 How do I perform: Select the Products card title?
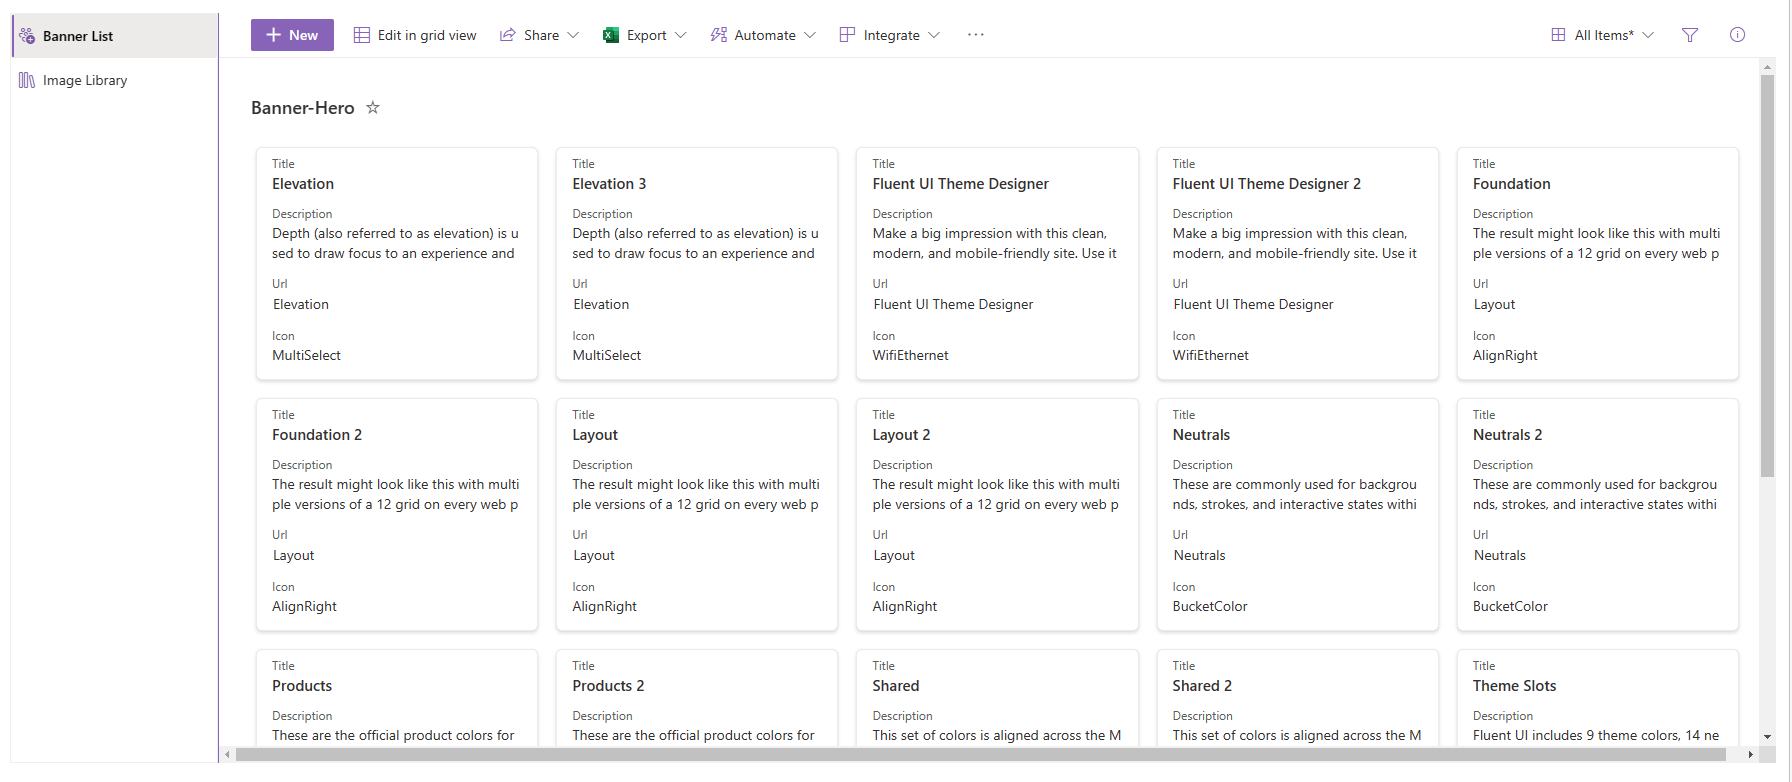302,686
